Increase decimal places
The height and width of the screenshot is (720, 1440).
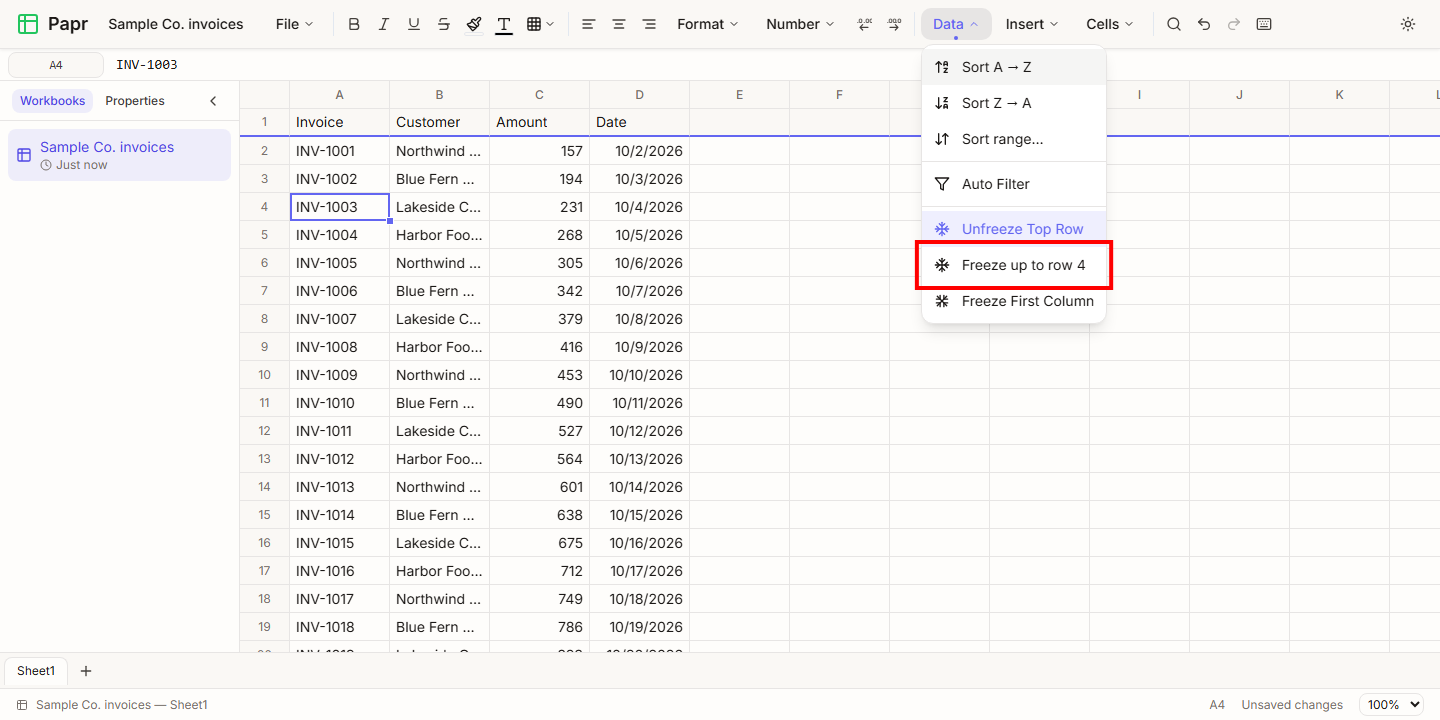[894, 24]
